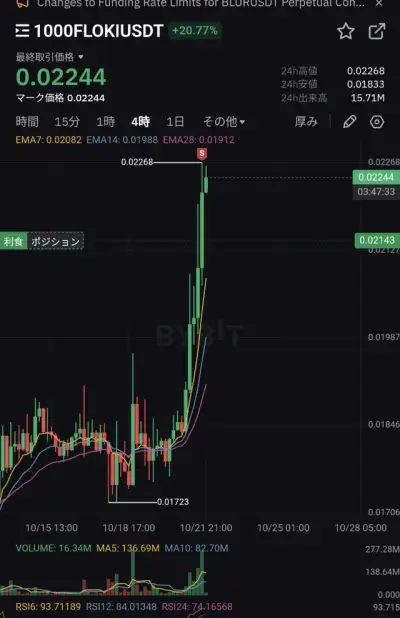Image resolution: width=400 pixels, height=618 pixels.
Task: Open chart settings hexagon icon
Action: [377, 122]
